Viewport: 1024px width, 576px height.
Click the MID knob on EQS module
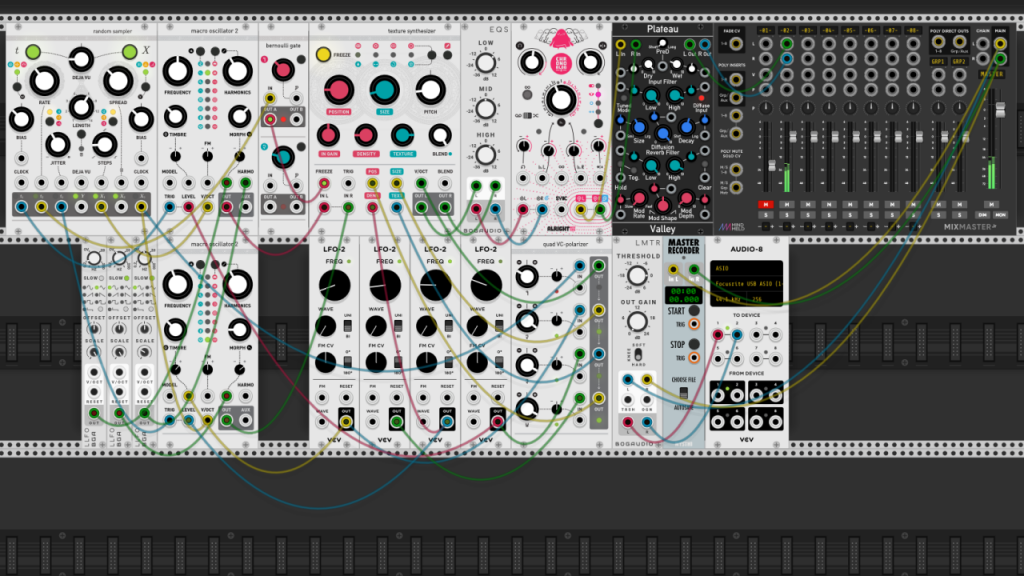485,109
